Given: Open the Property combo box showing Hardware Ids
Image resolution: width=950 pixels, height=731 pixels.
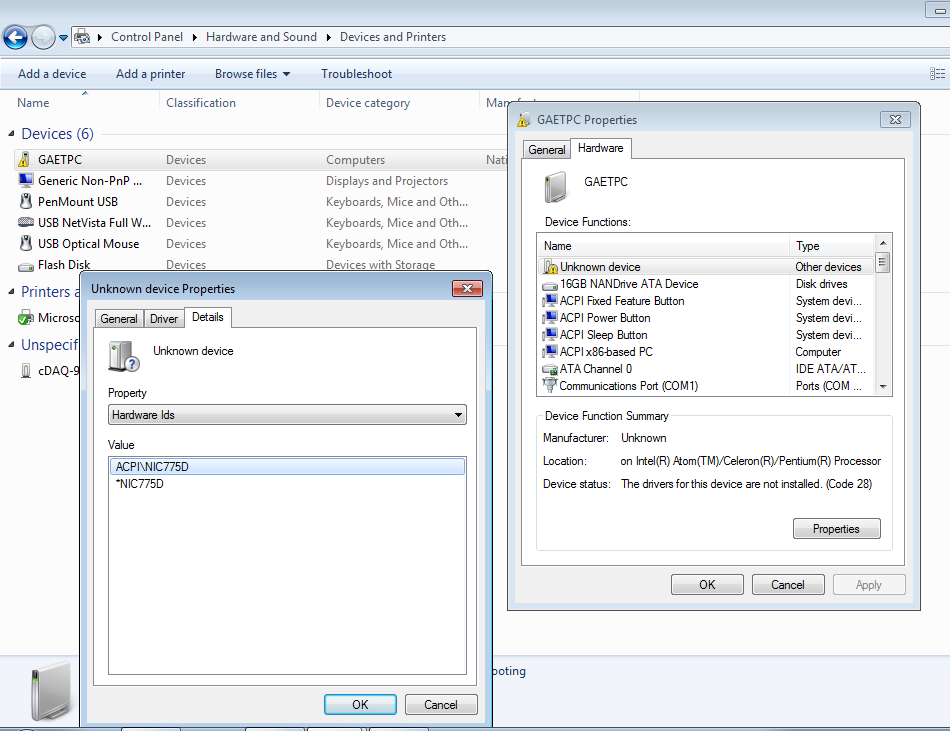Looking at the screenshot, I should [287, 415].
